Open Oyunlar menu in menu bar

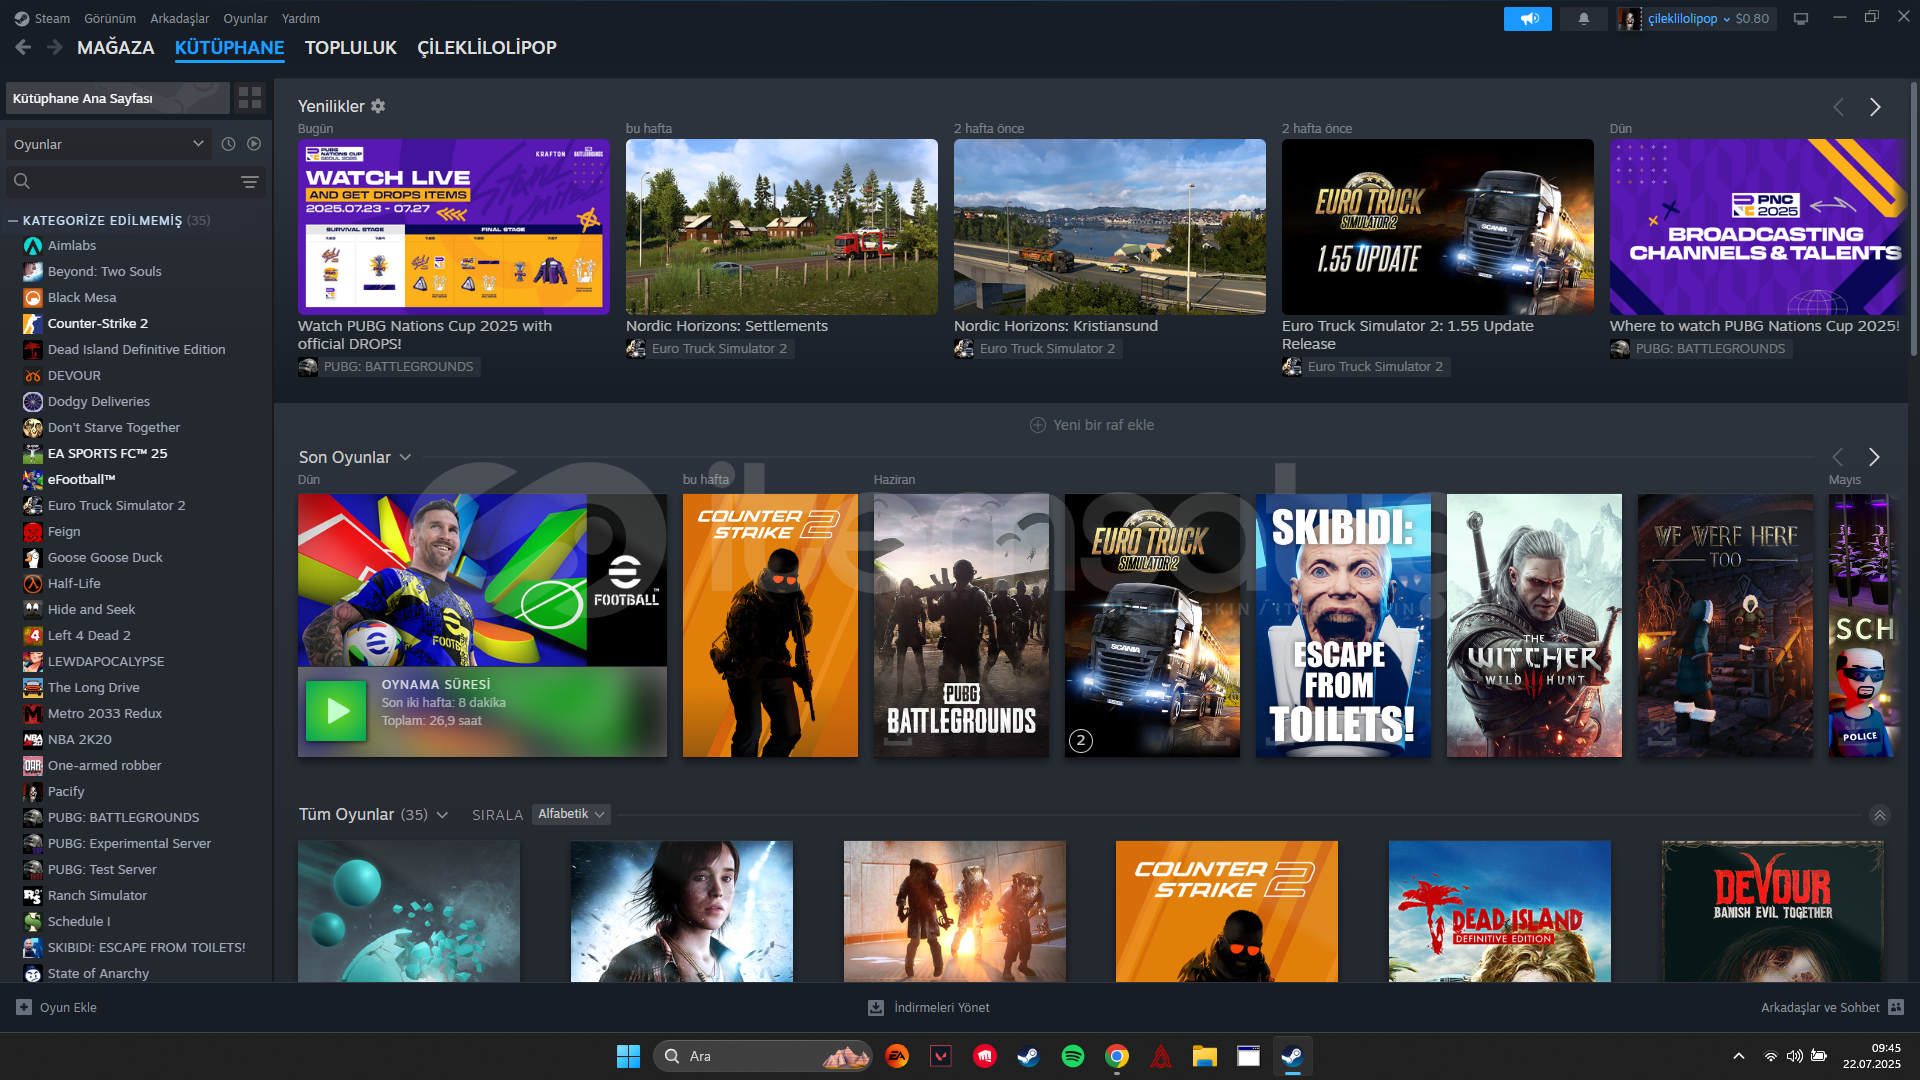245,18
